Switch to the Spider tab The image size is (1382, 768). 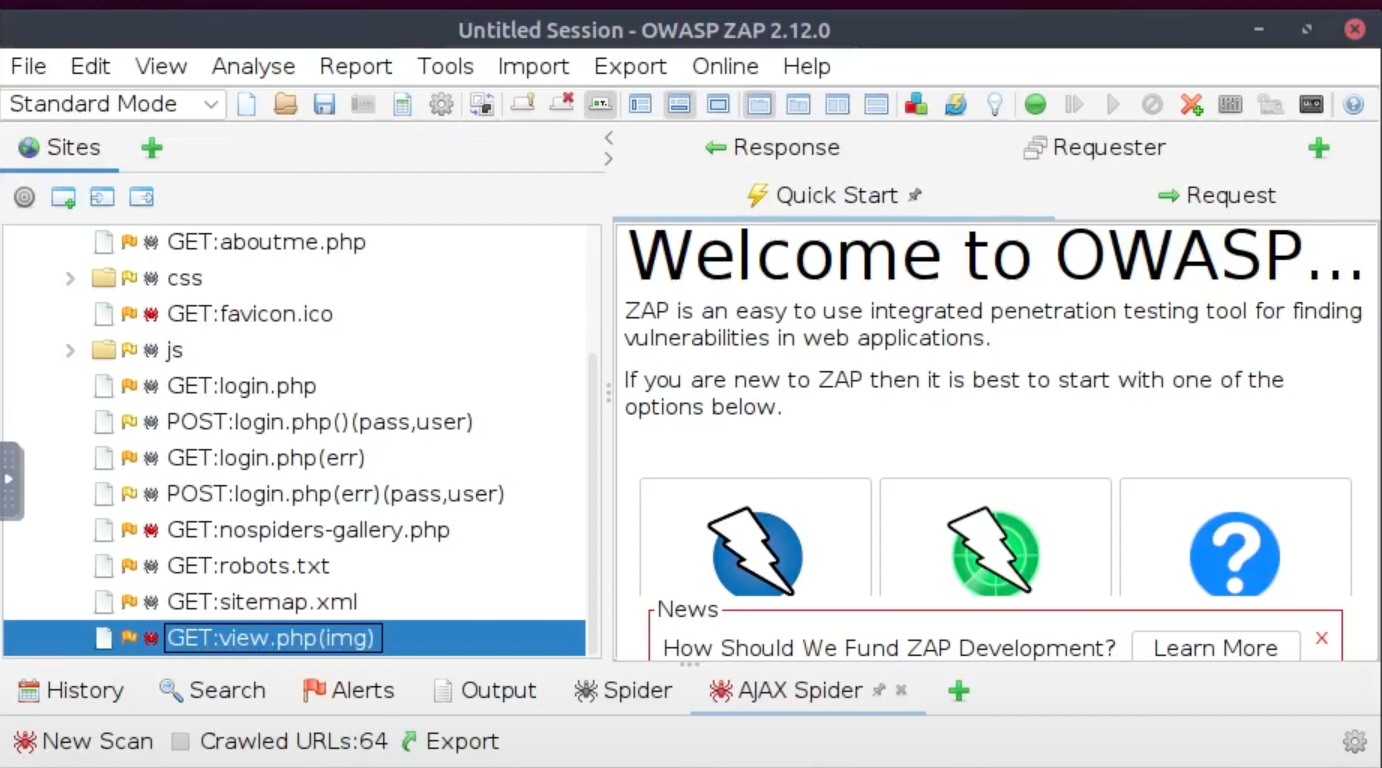(x=623, y=690)
